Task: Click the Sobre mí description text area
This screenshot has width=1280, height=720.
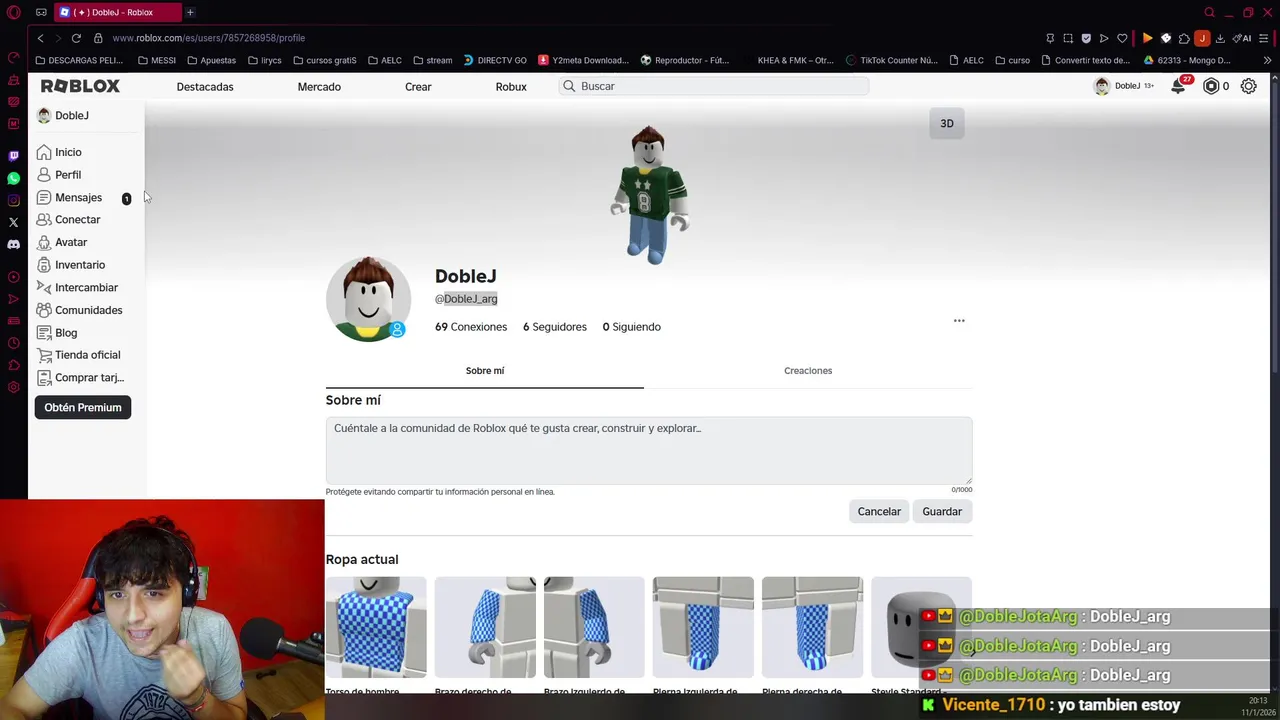Action: pos(648,451)
